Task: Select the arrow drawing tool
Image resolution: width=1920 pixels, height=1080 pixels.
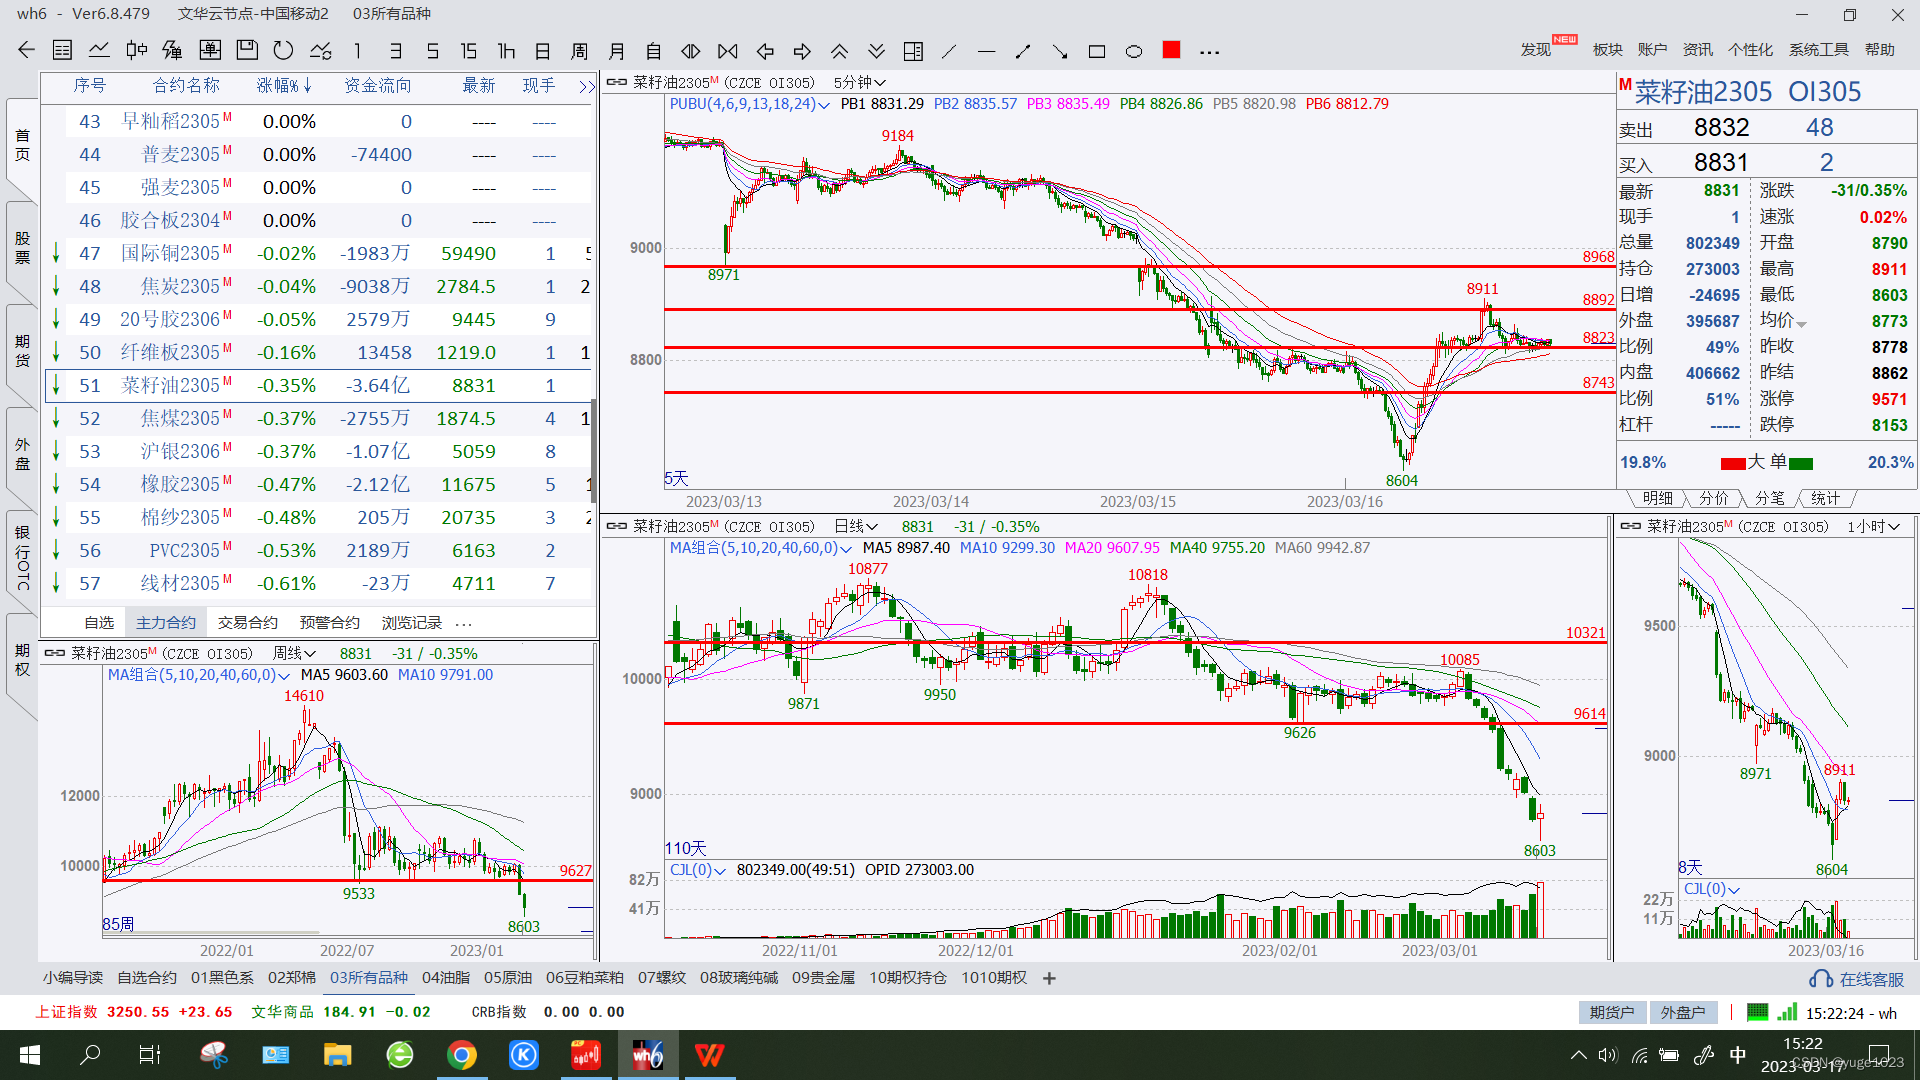Action: pos(1060,51)
